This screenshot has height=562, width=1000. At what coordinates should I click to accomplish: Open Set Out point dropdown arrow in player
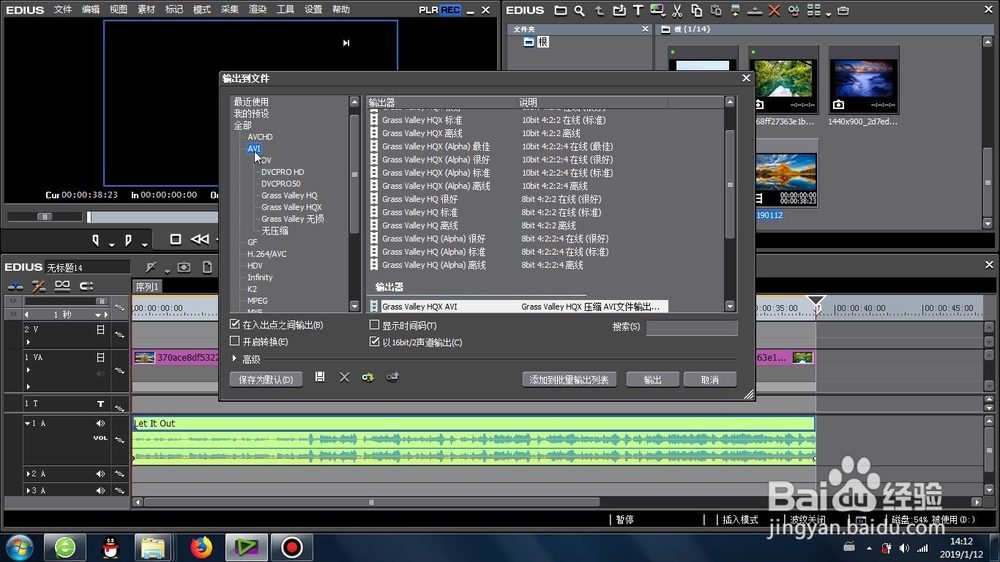[x=145, y=244]
